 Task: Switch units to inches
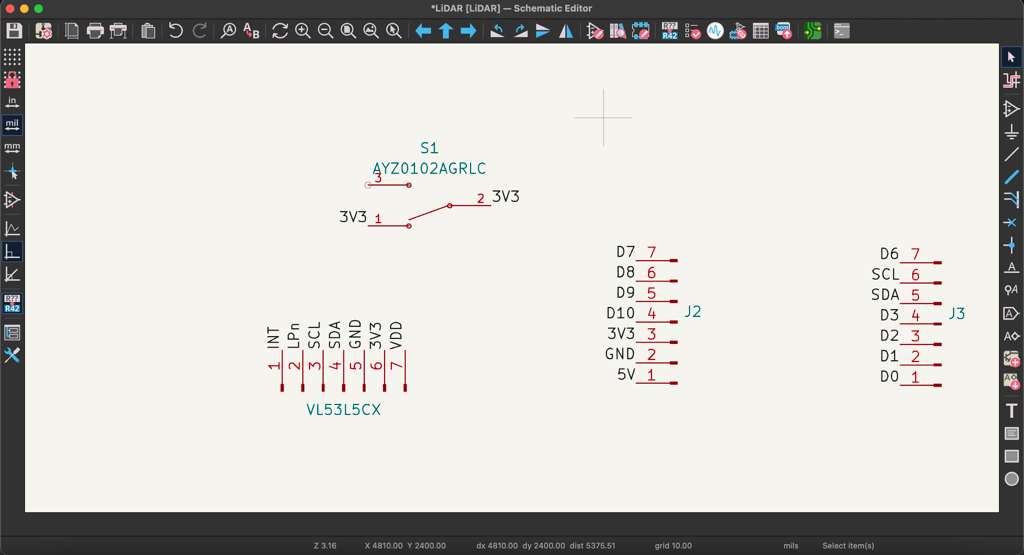click(12, 102)
